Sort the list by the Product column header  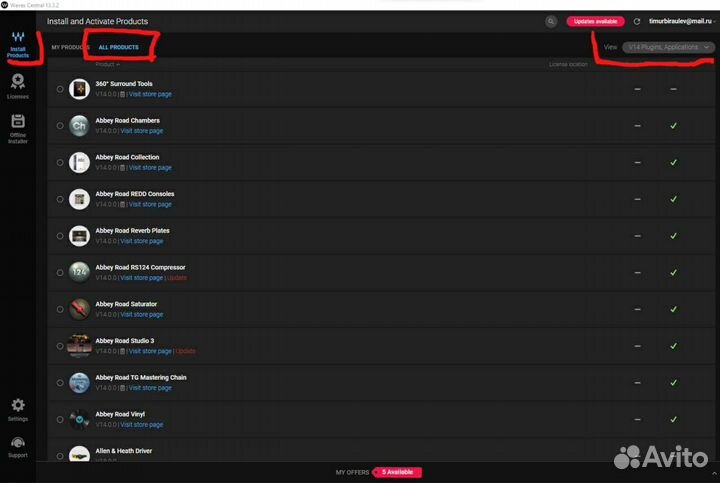[107, 64]
